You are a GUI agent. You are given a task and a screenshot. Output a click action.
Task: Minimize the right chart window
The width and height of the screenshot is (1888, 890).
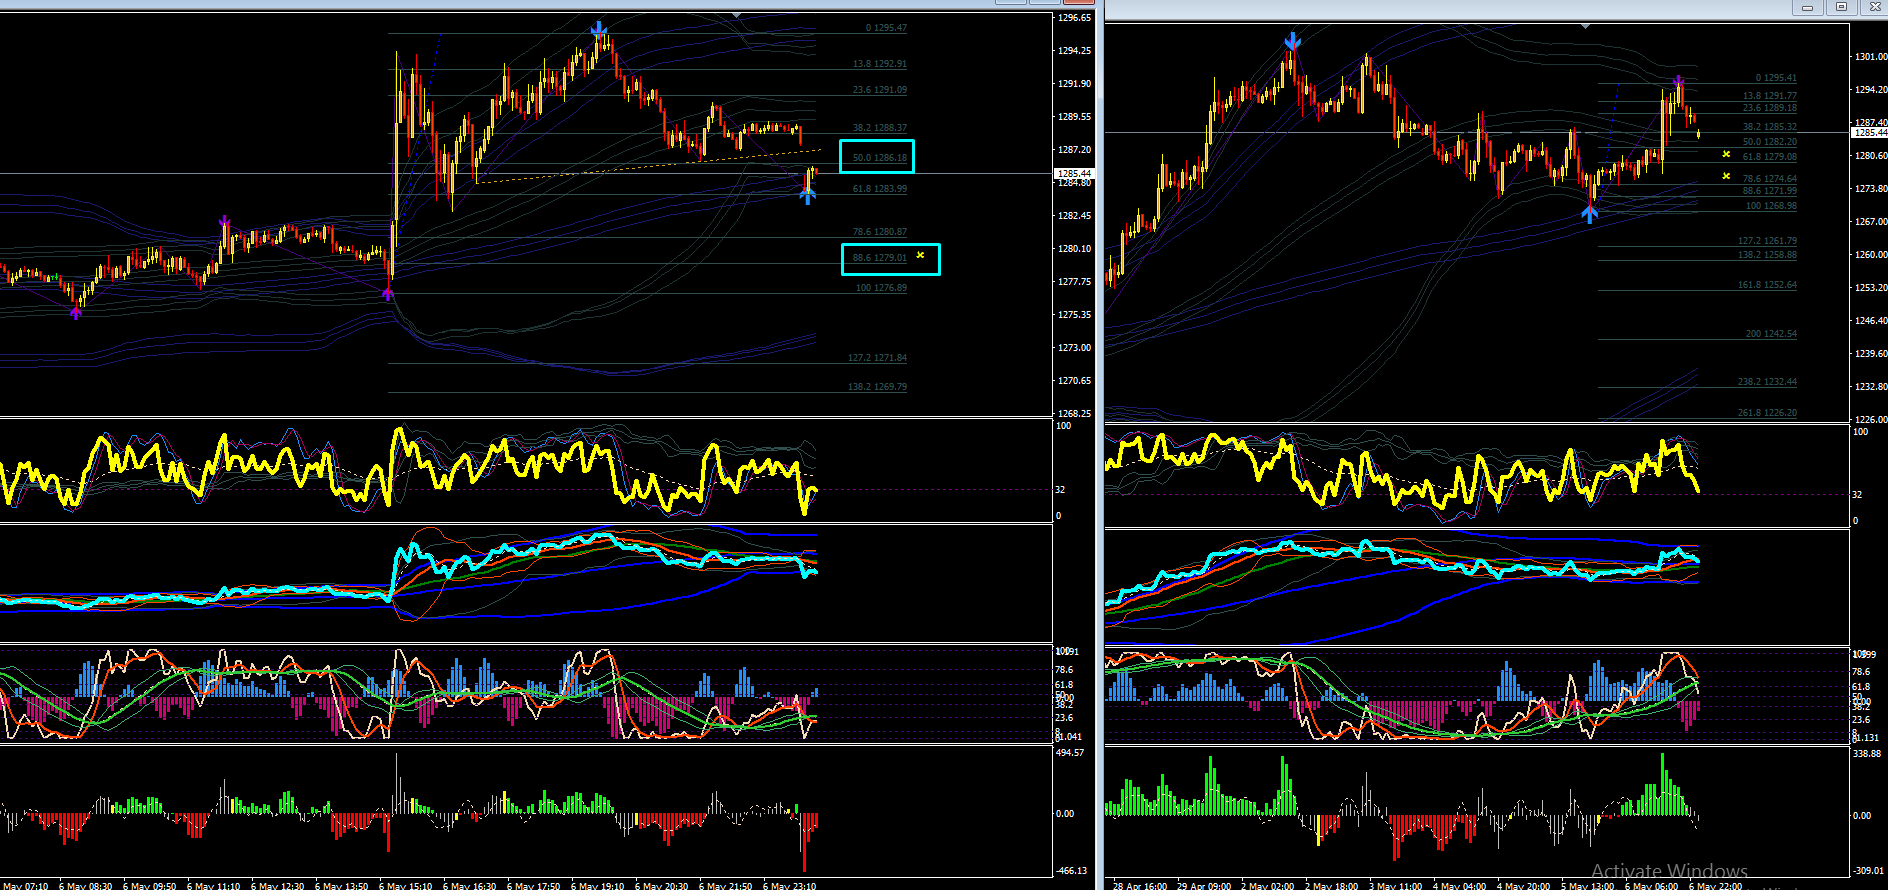pyautogui.click(x=1807, y=7)
